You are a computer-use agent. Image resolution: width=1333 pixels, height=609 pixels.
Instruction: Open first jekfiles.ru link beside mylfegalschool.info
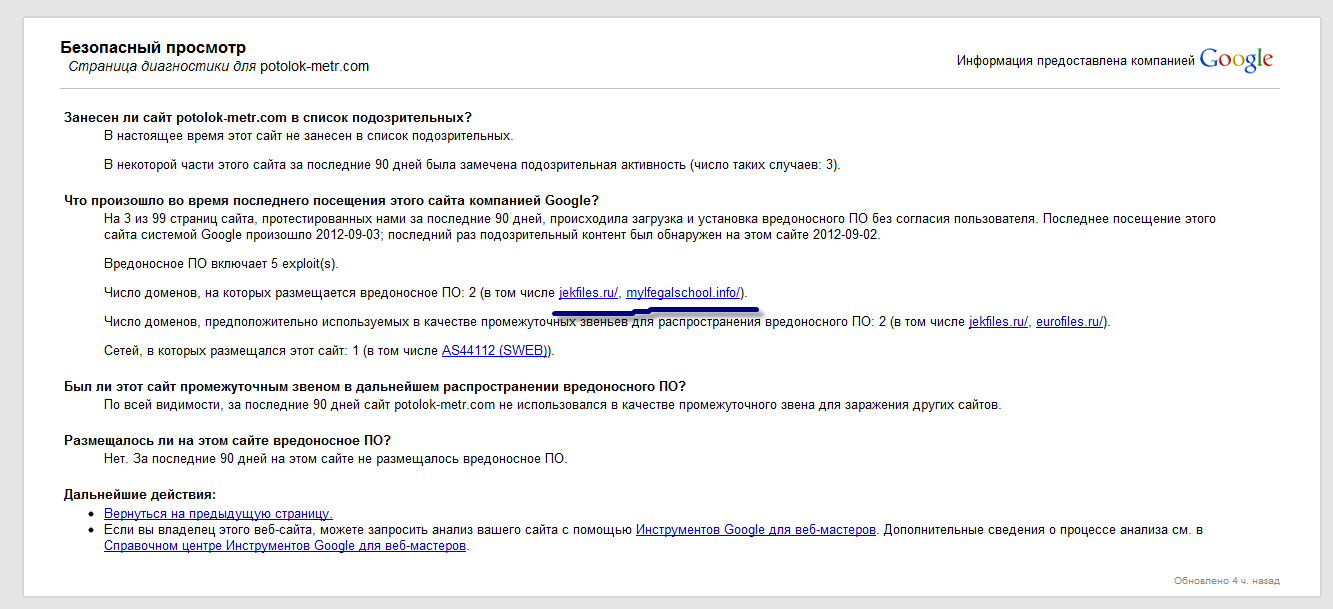pos(588,293)
